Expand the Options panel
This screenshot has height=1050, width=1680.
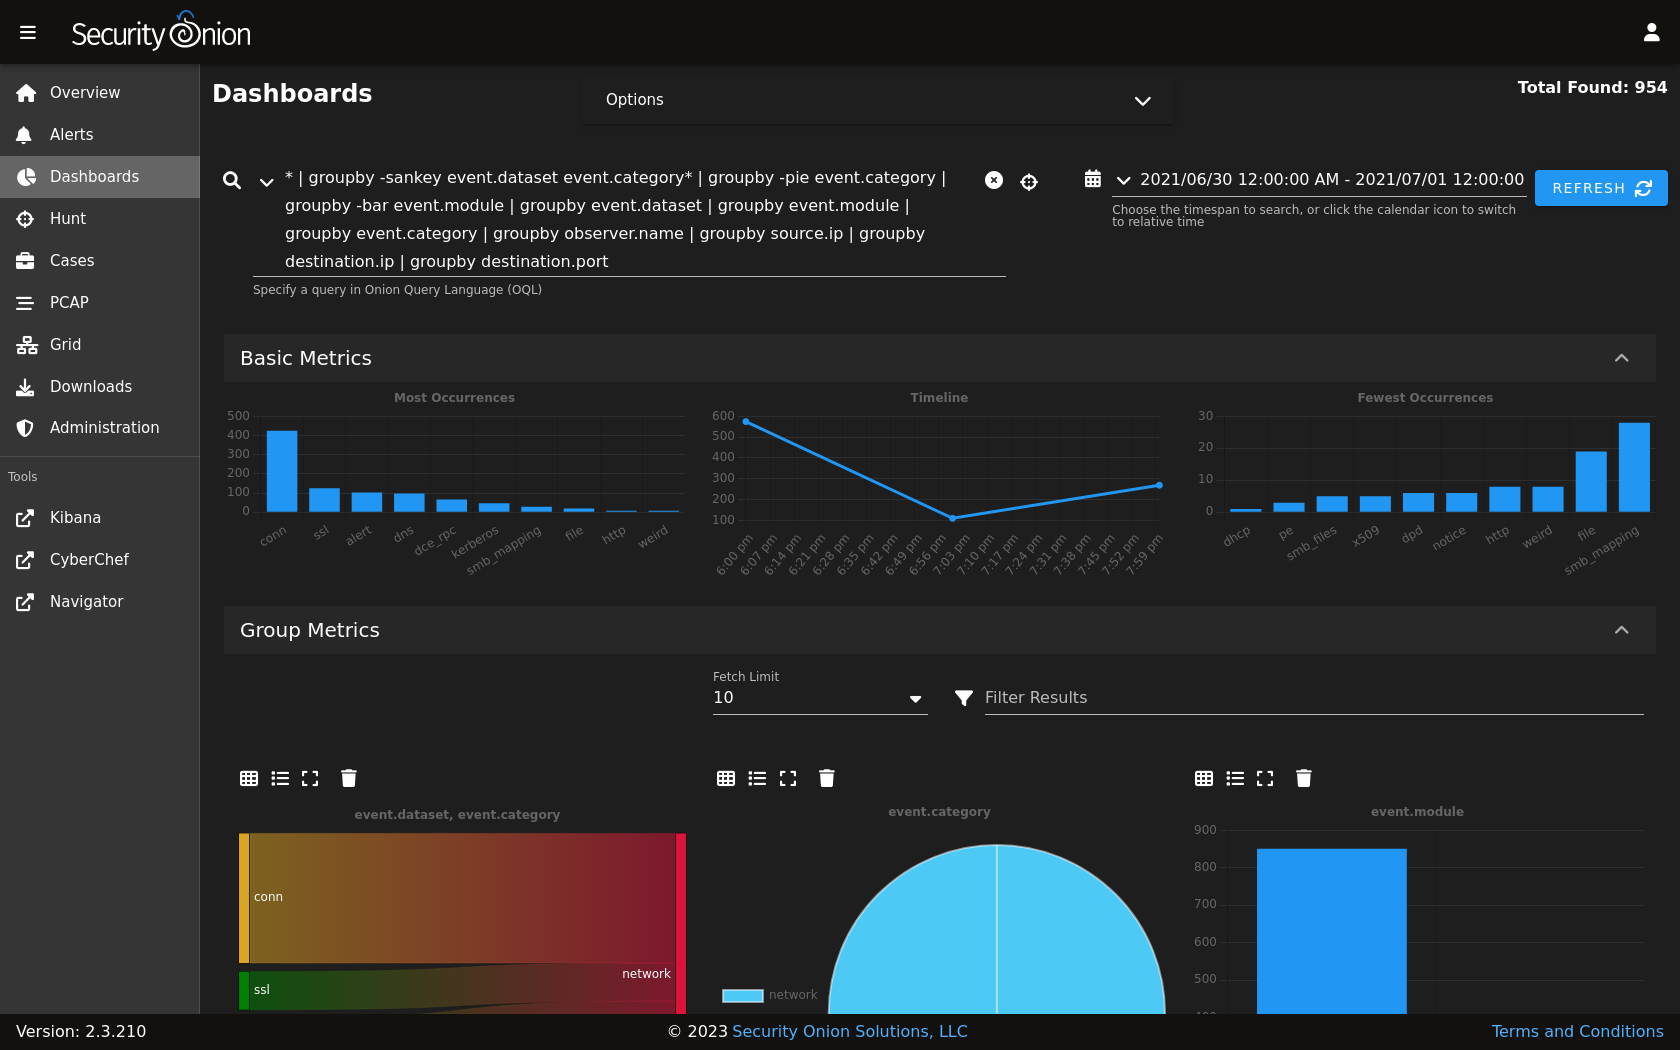coord(878,100)
